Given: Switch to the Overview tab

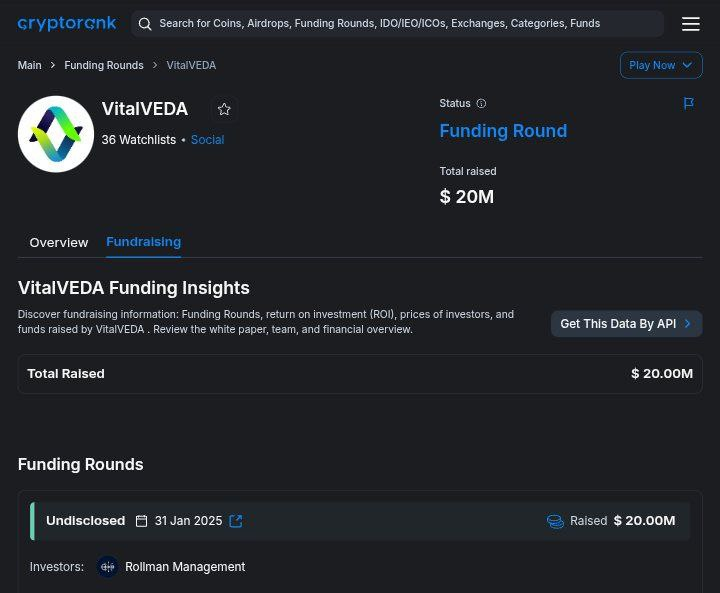Looking at the screenshot, I should [59, 243].
